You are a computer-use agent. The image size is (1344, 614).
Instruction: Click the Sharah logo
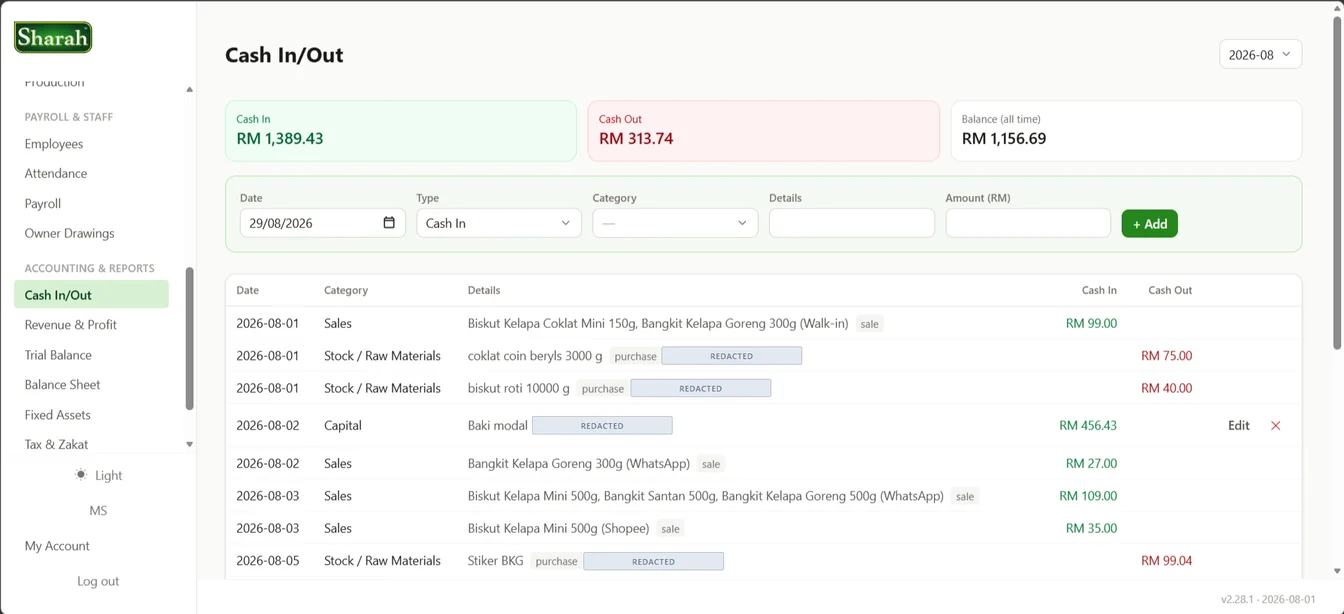coord(53,38)
